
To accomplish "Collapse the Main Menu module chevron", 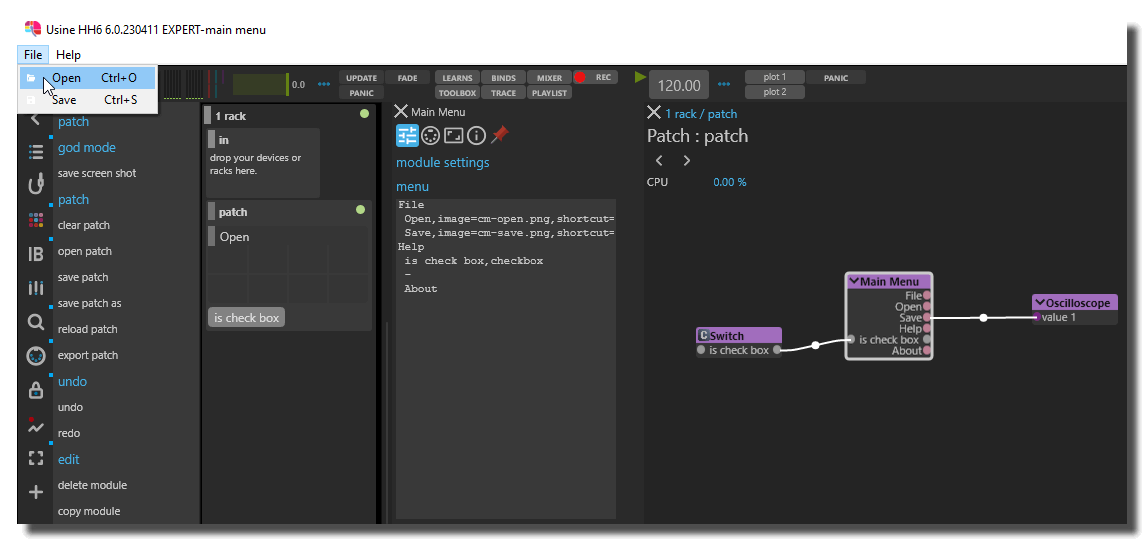I will coord(853,281).
